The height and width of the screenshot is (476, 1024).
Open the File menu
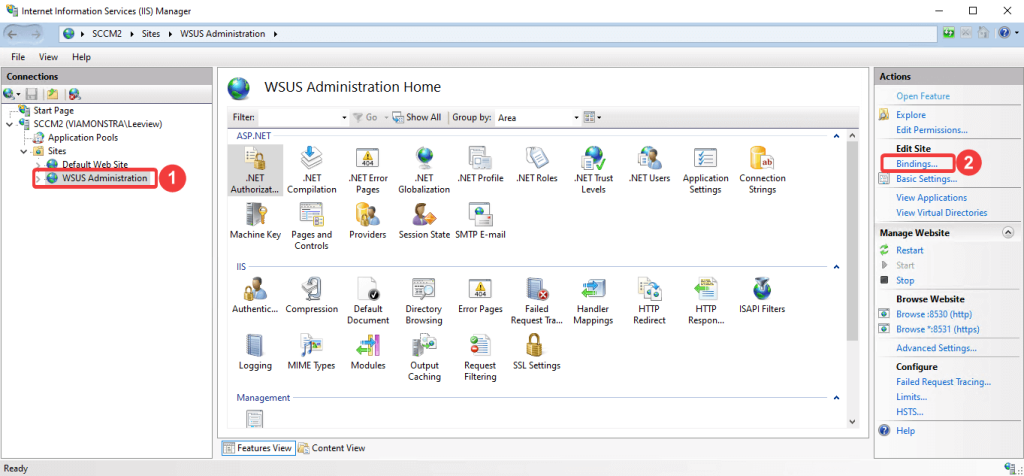click(x=18, y=57)
